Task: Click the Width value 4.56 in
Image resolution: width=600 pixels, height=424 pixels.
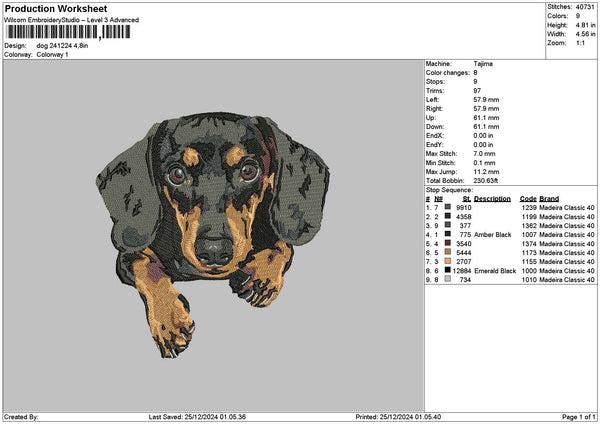Action: (585, 34)
